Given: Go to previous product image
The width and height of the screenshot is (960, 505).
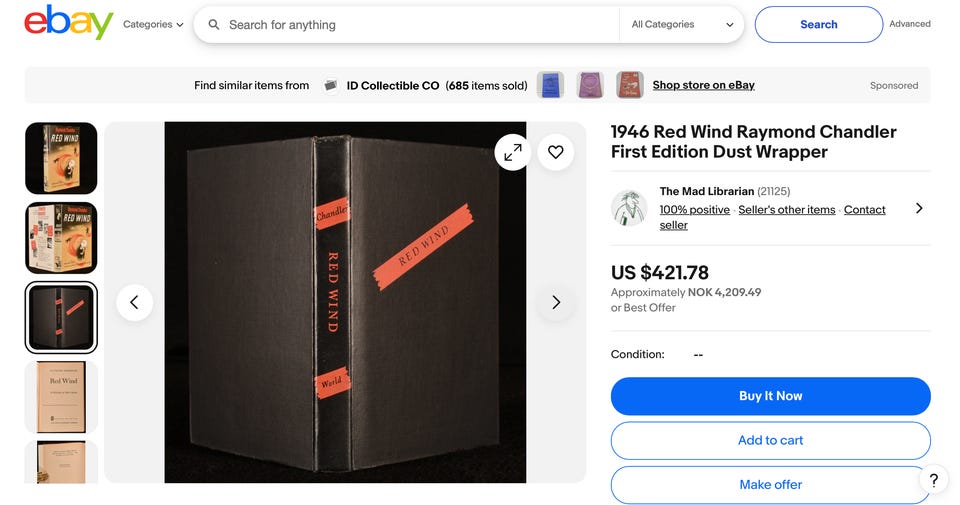Looking at the screenshot, I should point(134,302).
